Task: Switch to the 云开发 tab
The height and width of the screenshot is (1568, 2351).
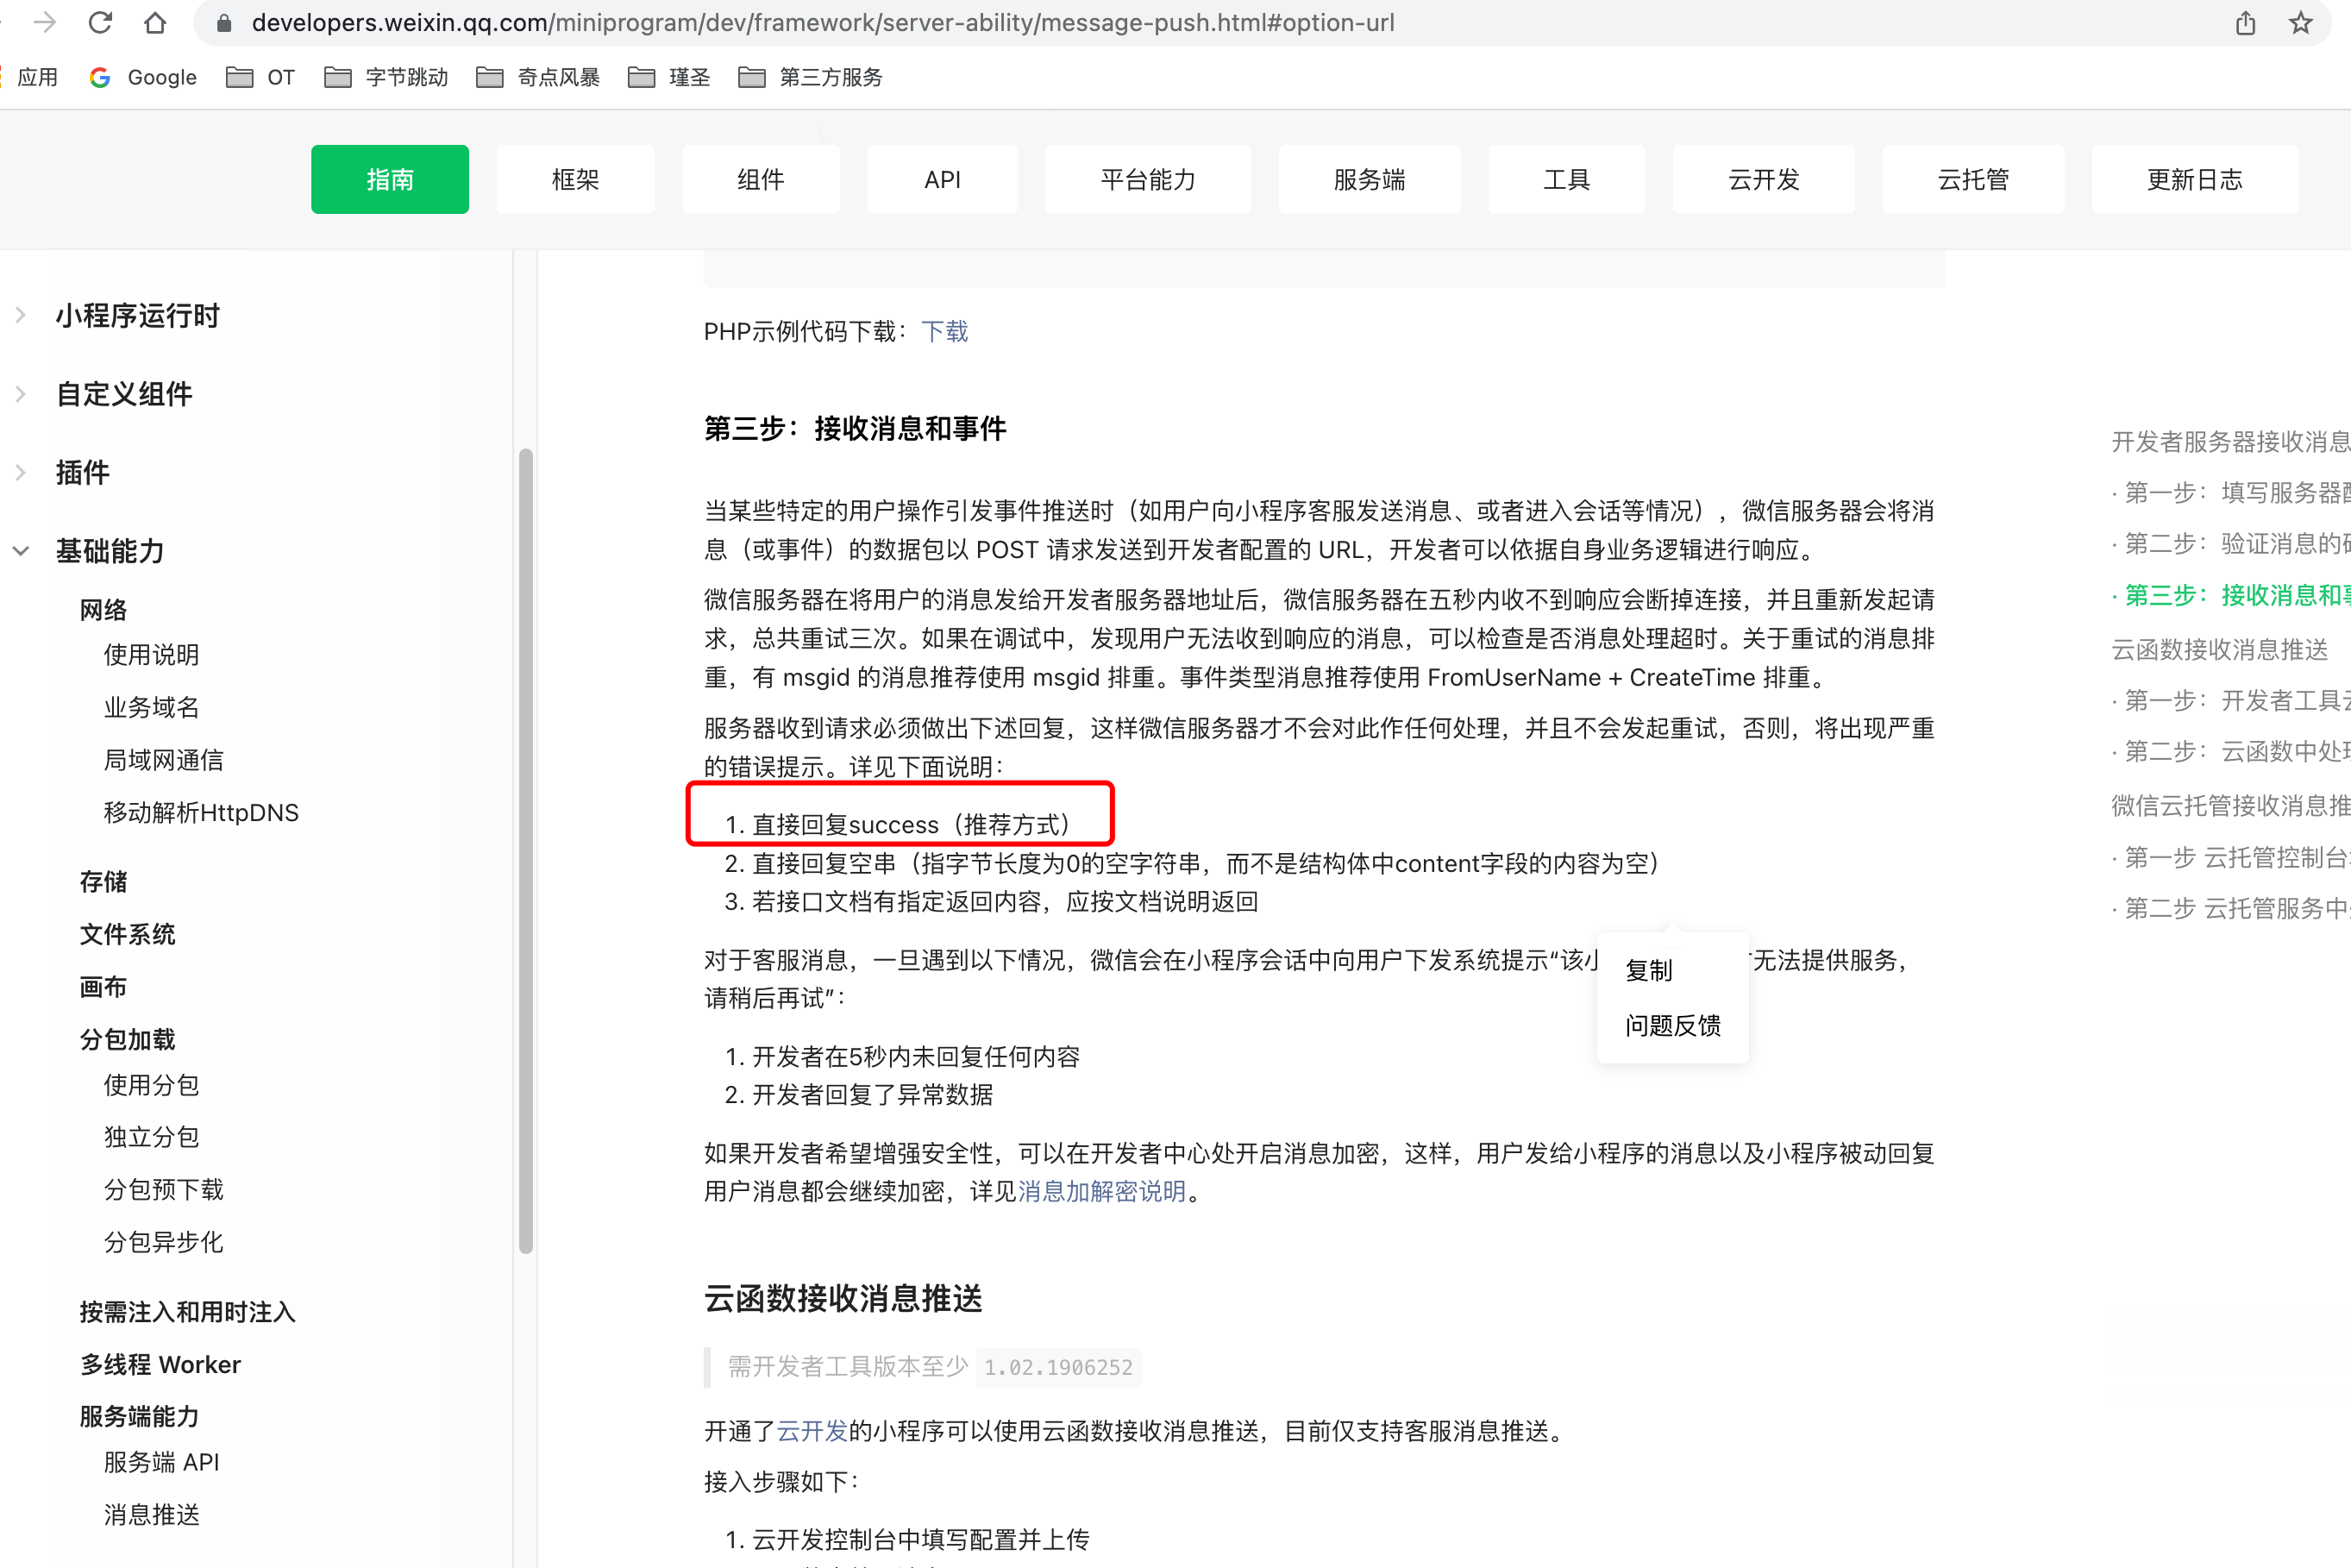Action: coord(1763,179)
